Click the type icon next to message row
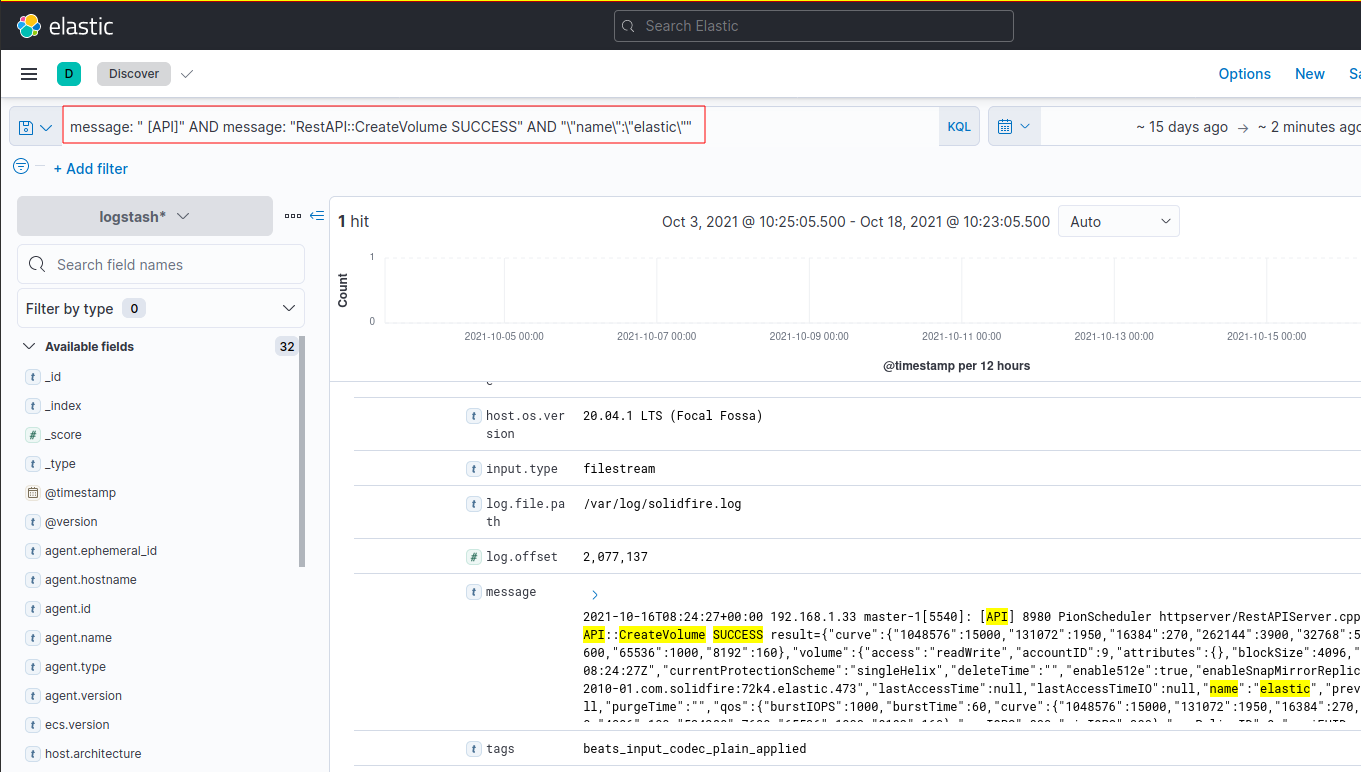 474,592
